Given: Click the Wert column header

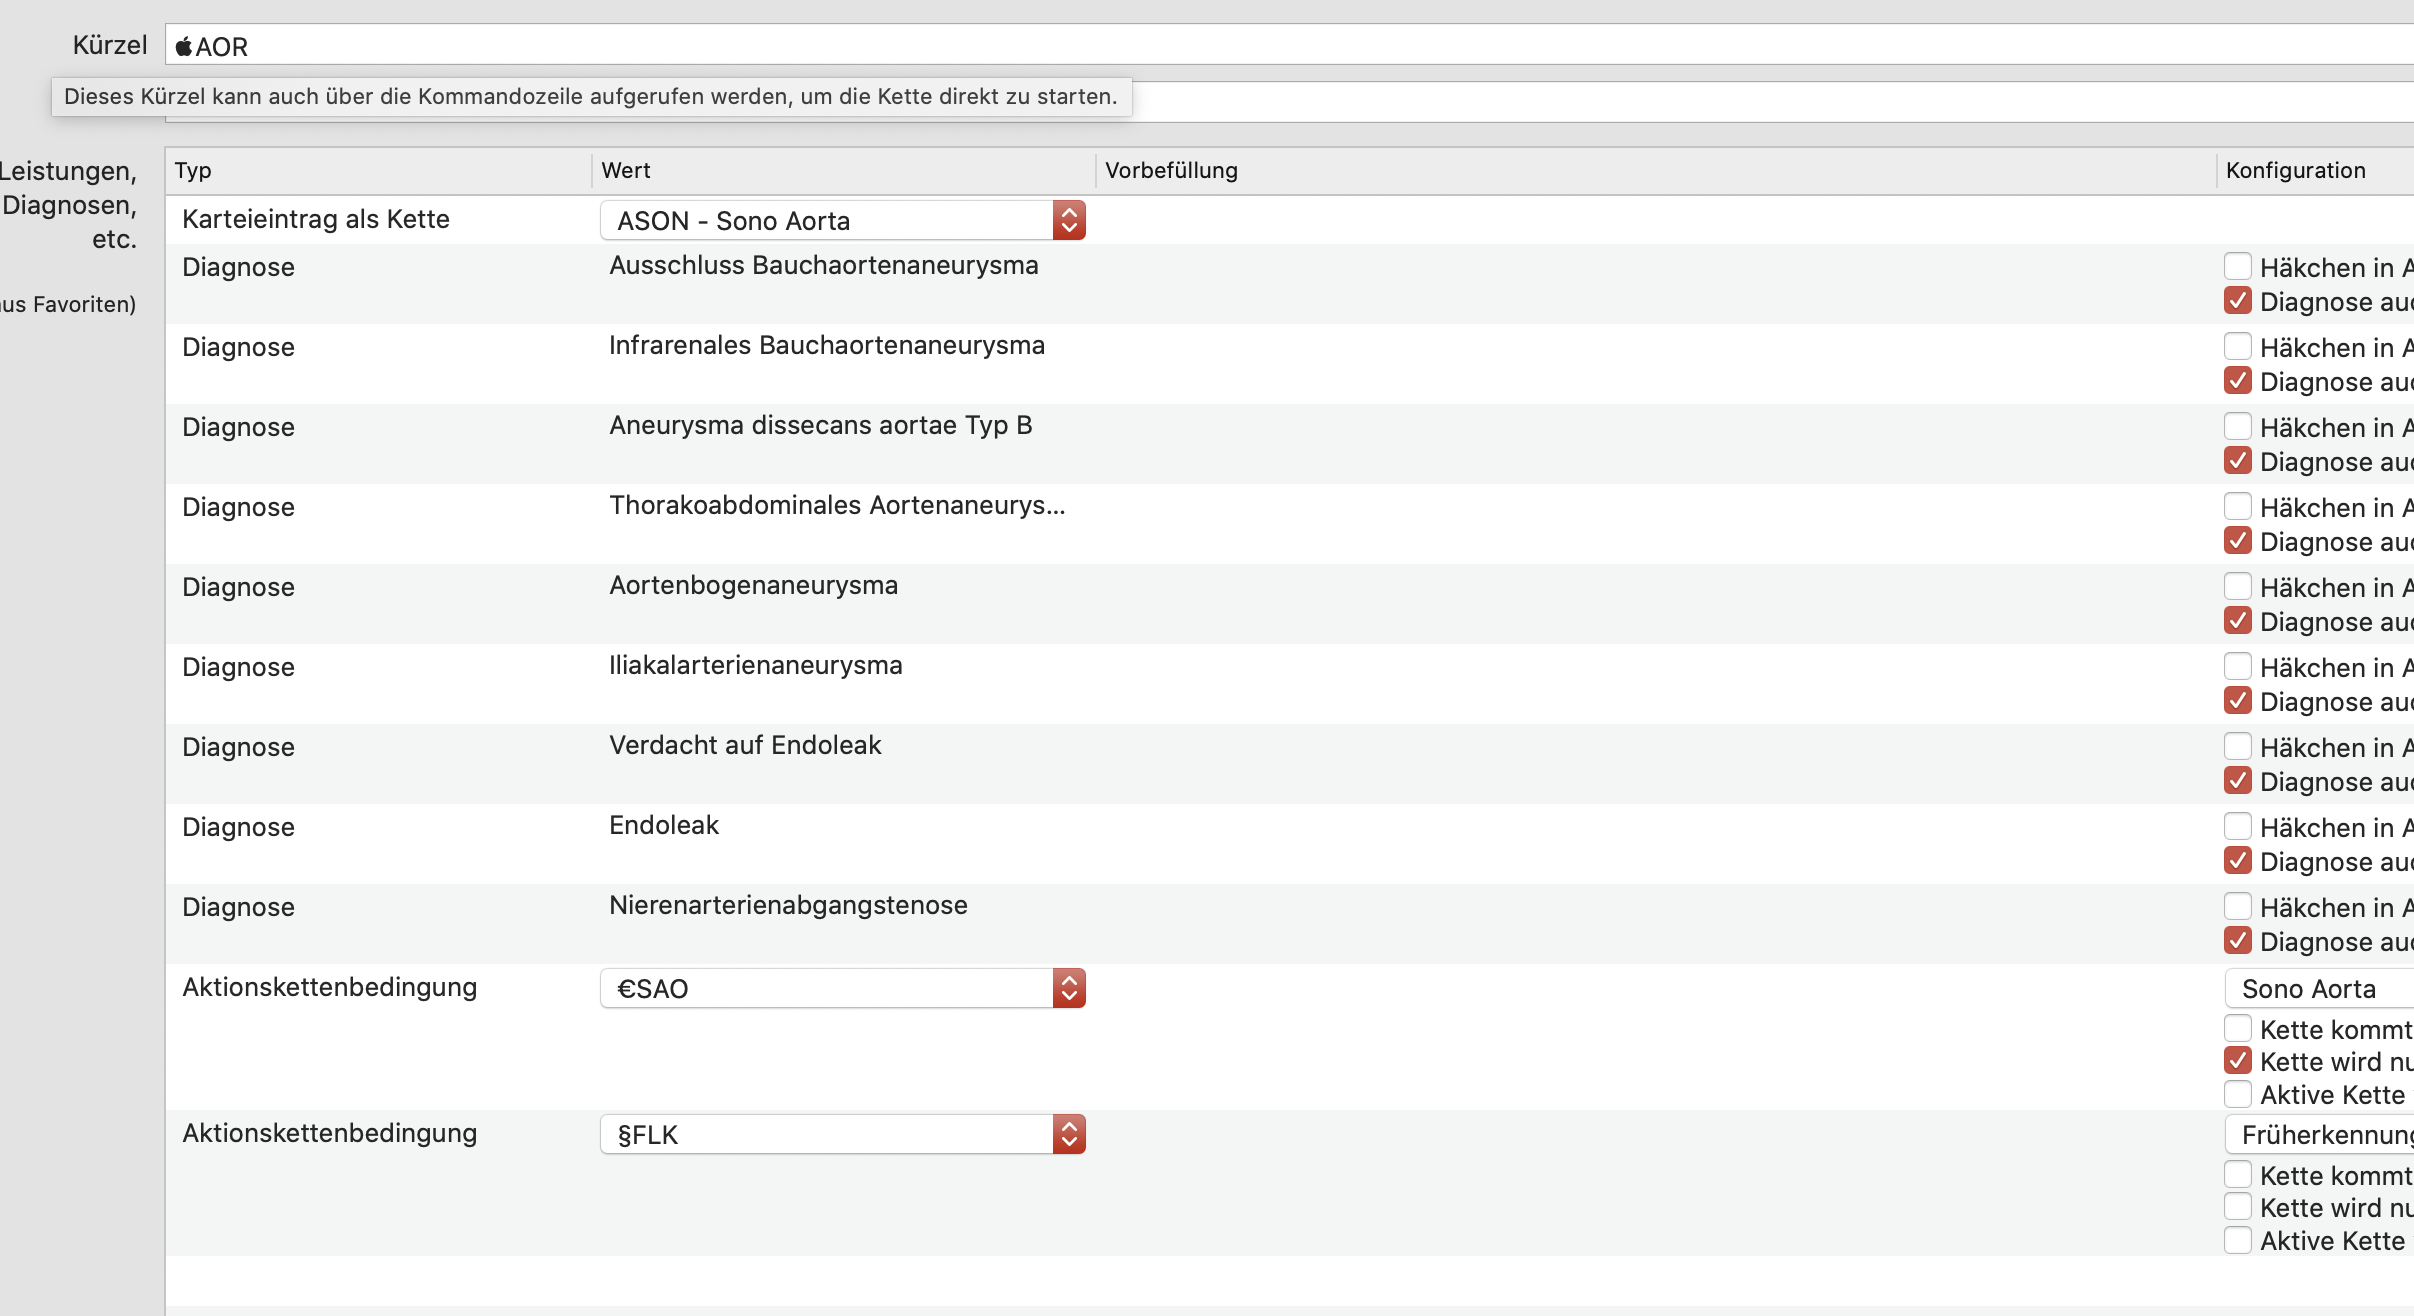Looking at the screenshot, I should tap(843, 171).
